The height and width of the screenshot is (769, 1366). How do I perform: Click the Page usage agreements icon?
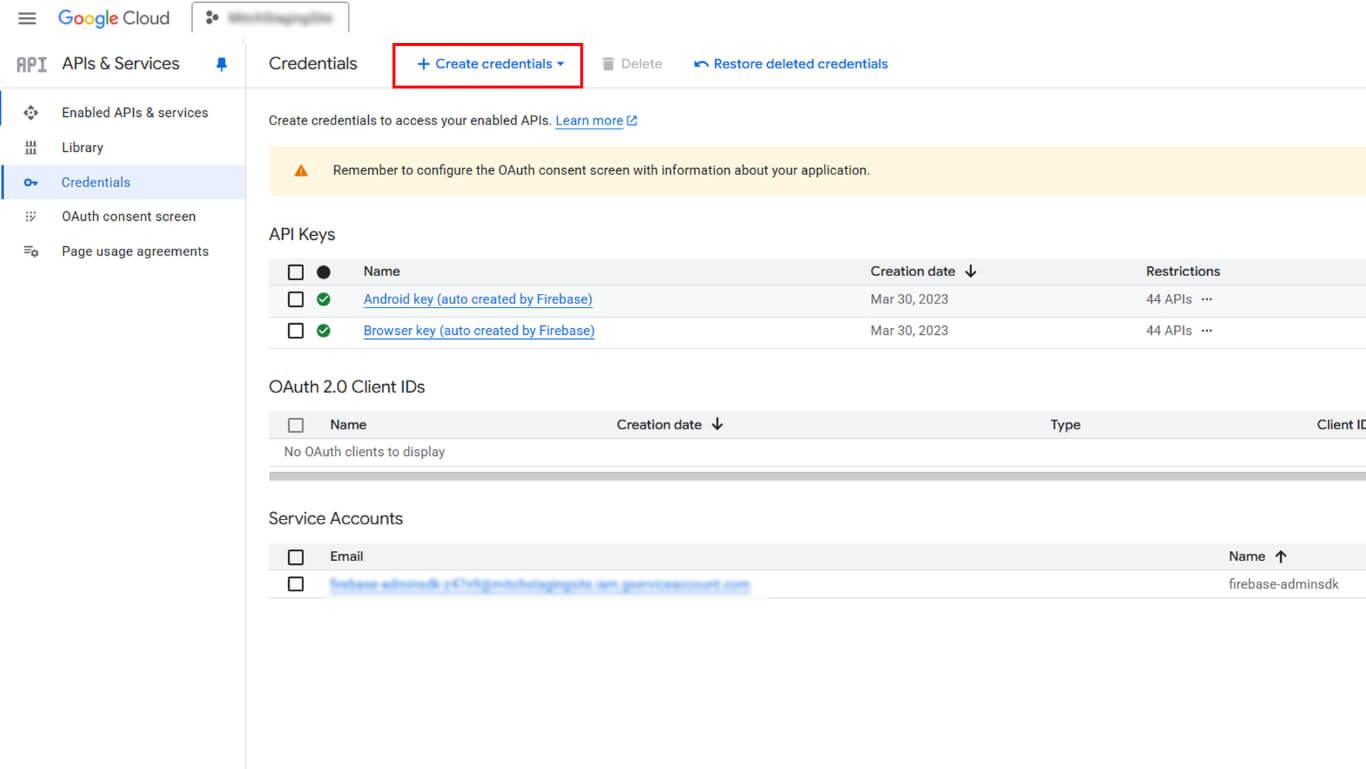click(x=31, y=252)
